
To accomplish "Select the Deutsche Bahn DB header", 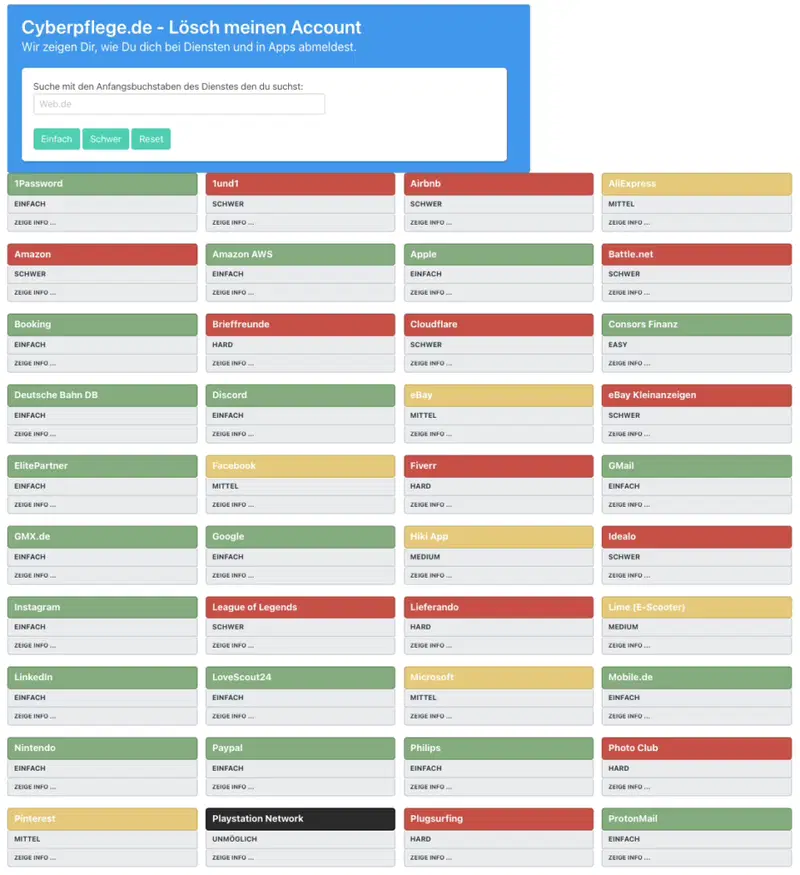I will [102, 395].
